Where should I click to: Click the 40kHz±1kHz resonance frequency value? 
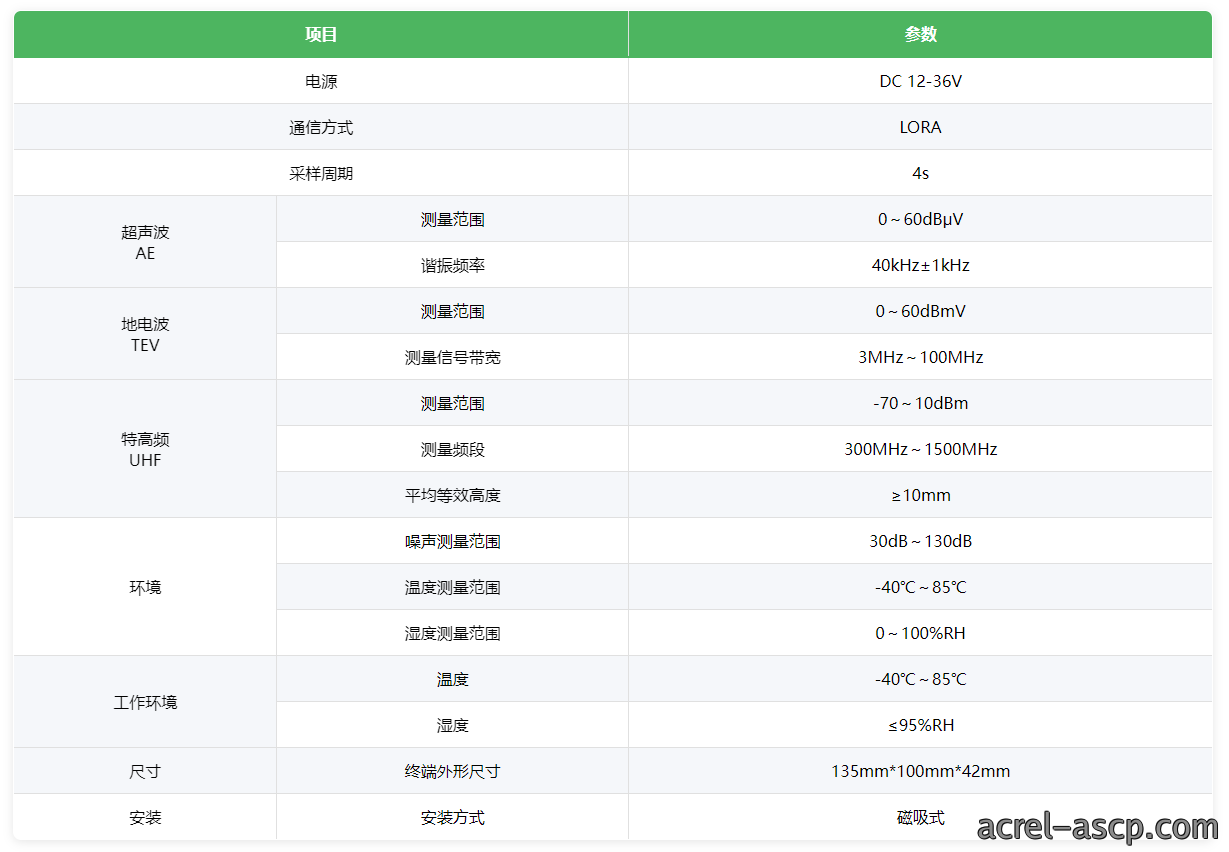[x=920, y=265]
